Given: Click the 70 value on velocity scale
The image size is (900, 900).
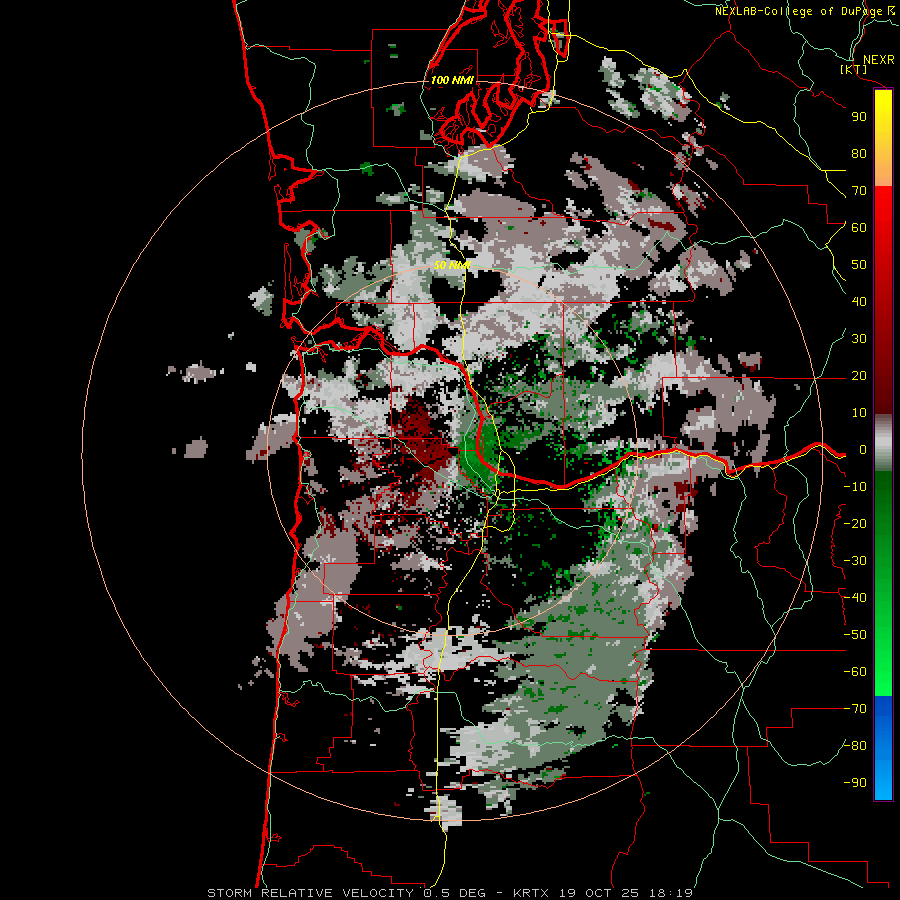Looking at the screenshot, I should (x=859, y=191).
